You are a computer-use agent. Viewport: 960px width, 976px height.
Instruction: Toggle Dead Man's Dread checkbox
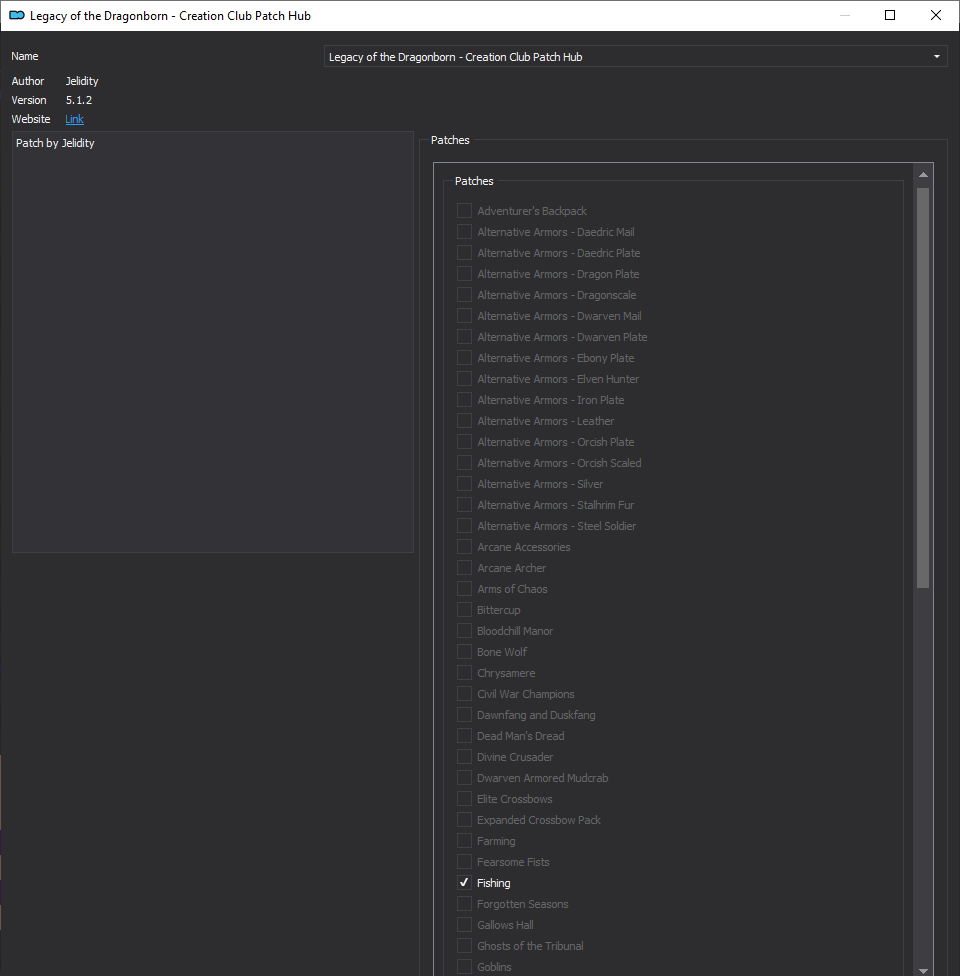tap(464, 736)
